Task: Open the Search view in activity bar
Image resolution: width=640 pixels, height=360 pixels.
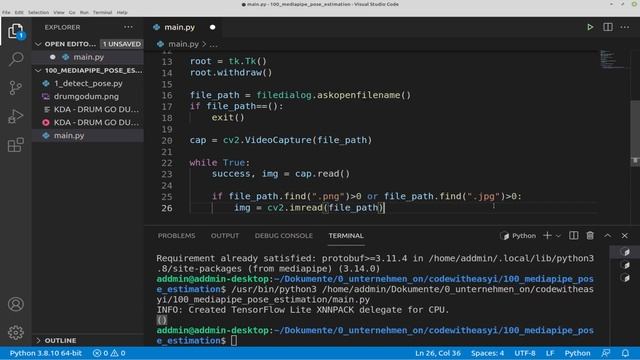Action: (x=16, y=59)
